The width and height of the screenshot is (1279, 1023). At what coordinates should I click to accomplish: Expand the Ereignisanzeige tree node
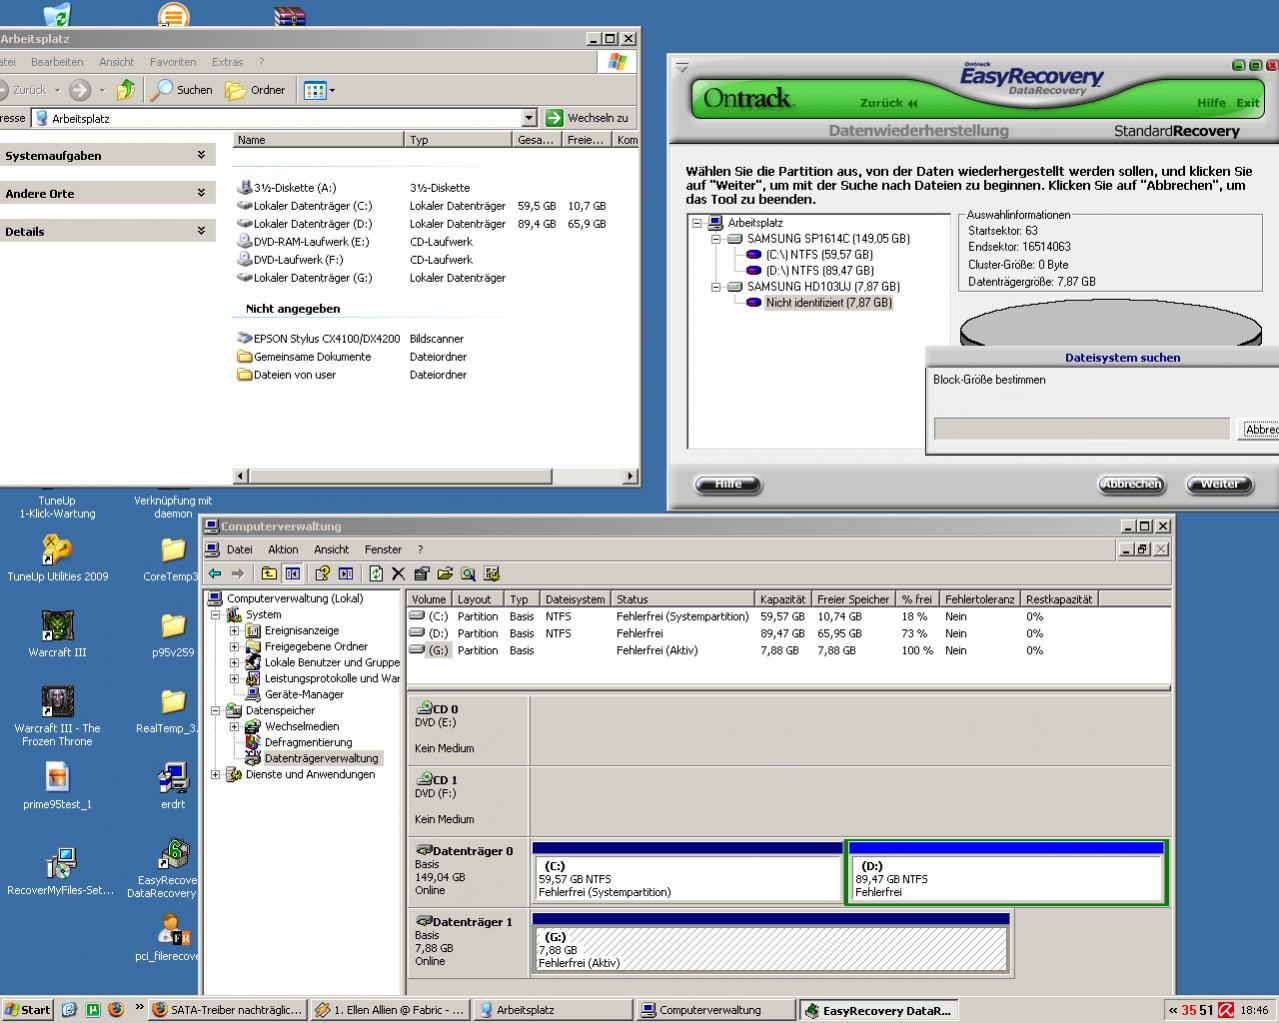pyautogui.click(x=235, y=631)
